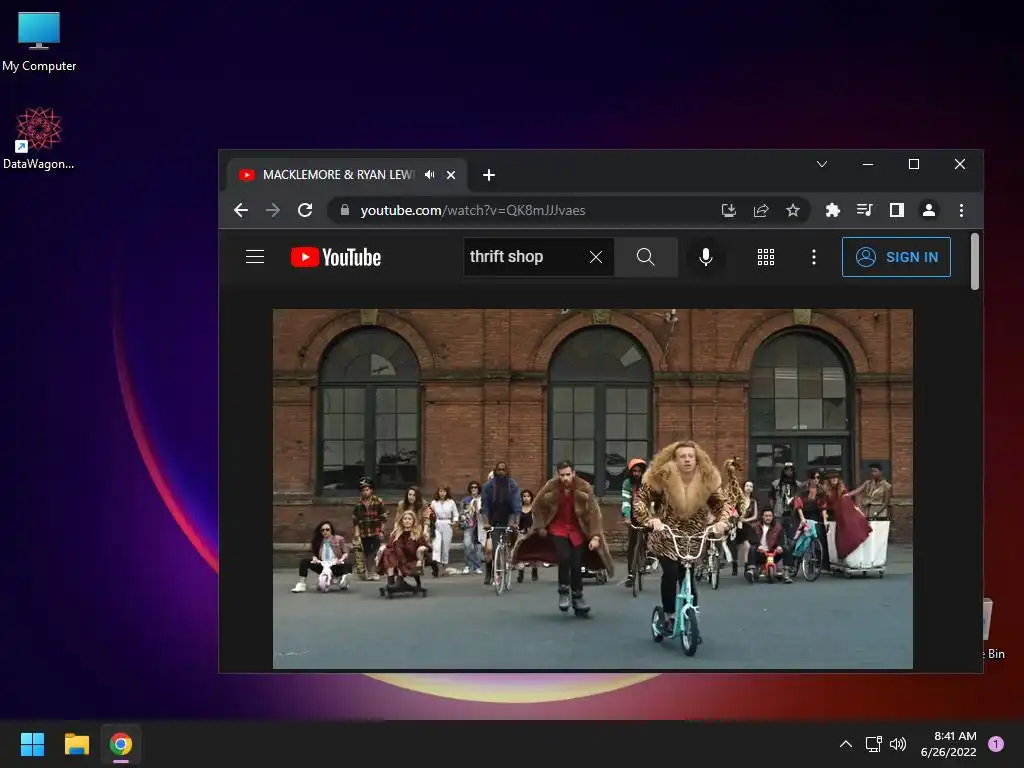Open File Explorer from the taskbar
This screenshot has height=768, width=1024.
pos(76,744)
